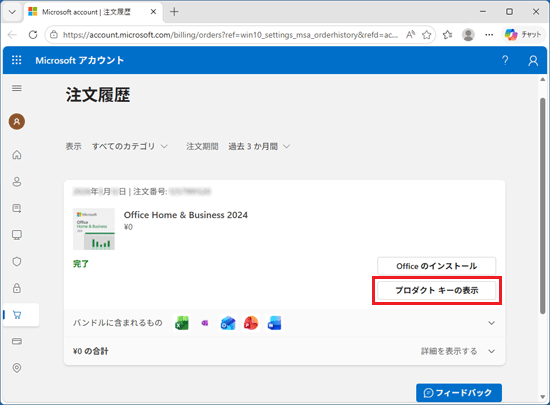Click the OneNote icon in bundle row

coord(205,323)
